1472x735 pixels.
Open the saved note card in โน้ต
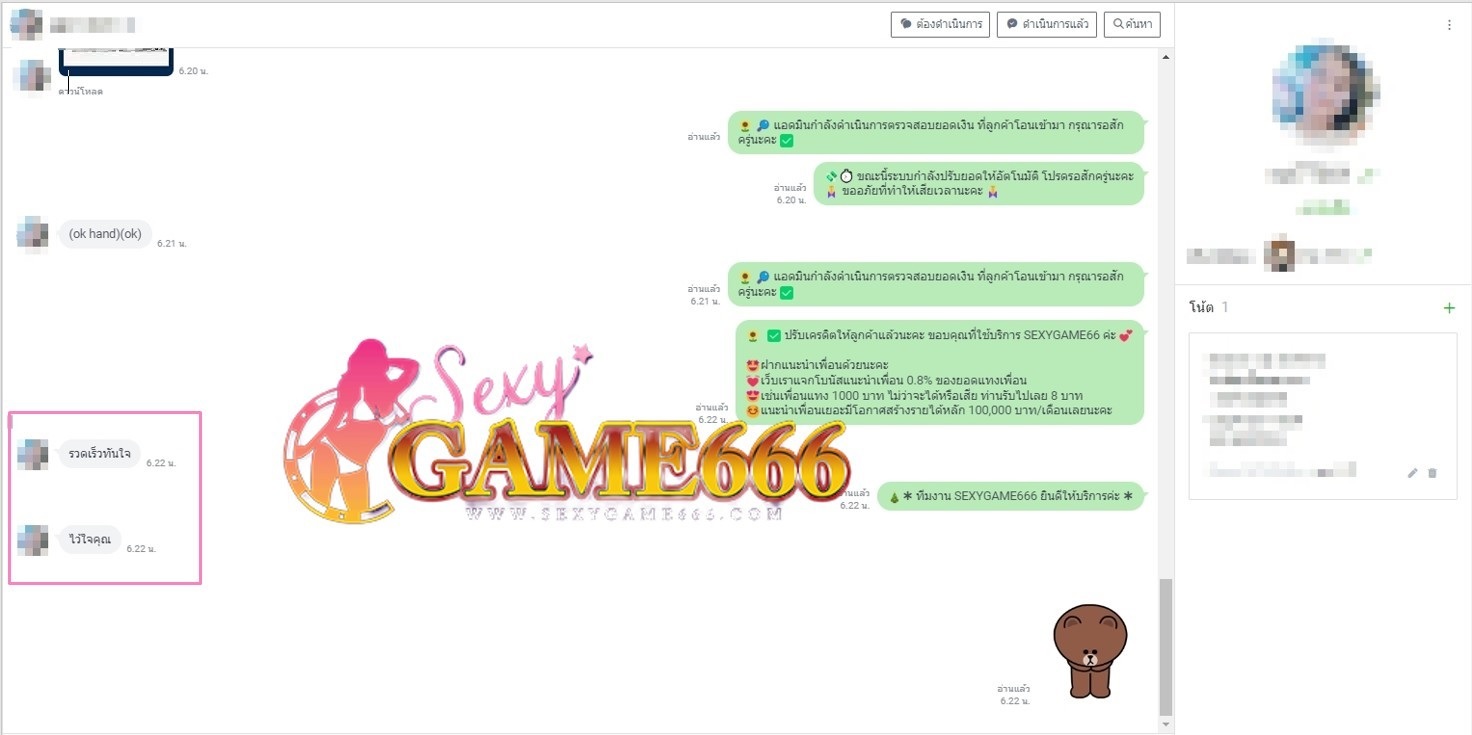1322,415
